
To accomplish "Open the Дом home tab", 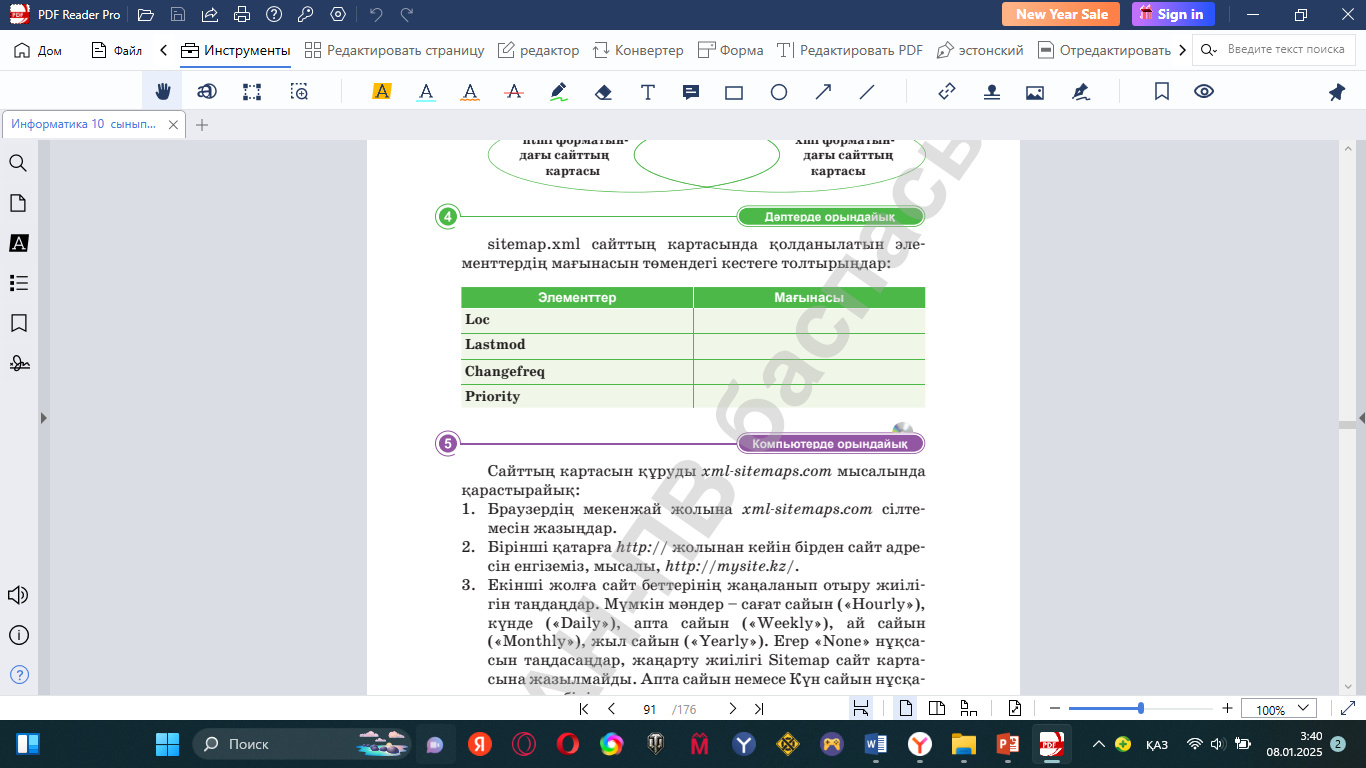I will (x=38, y=50).
